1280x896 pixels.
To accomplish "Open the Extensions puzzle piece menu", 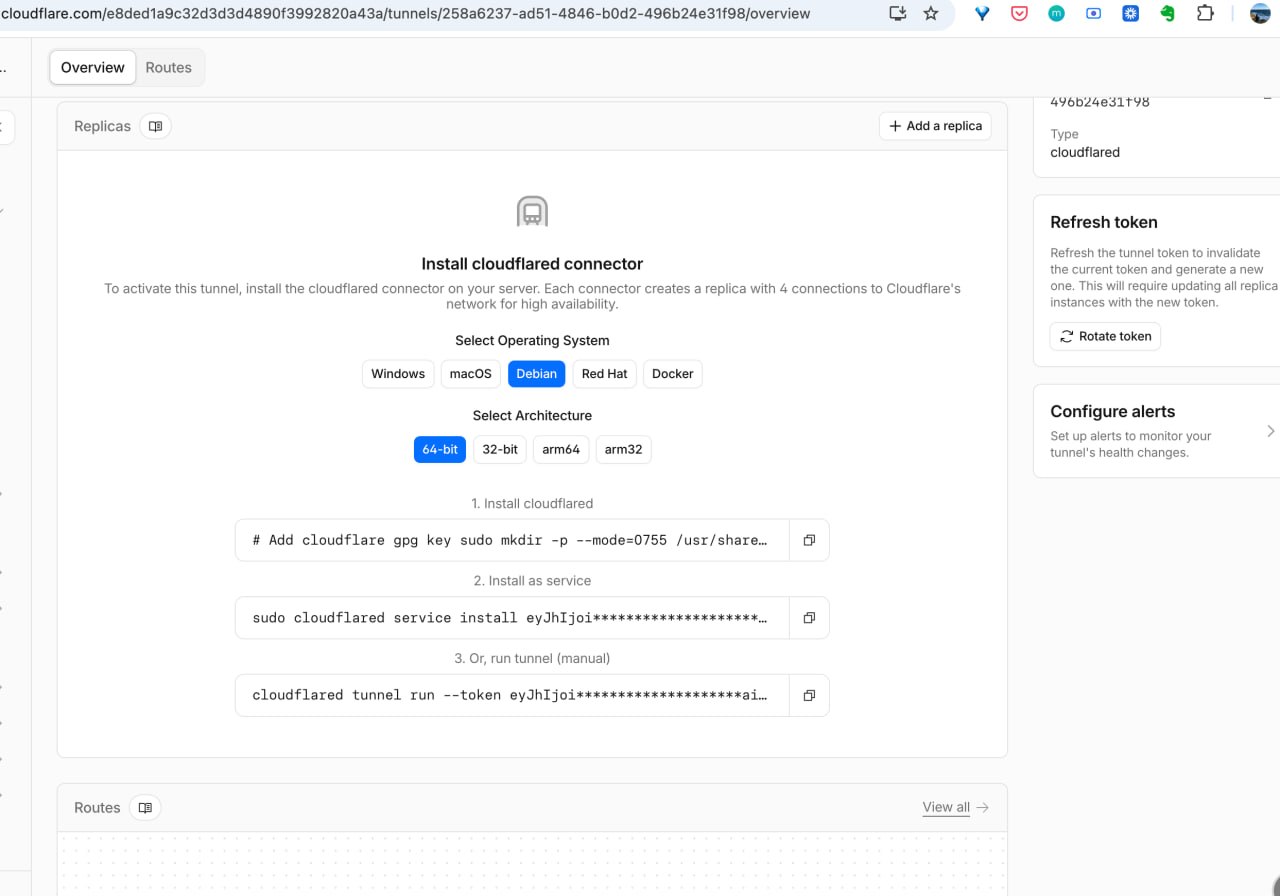I will coord(1205,14).
